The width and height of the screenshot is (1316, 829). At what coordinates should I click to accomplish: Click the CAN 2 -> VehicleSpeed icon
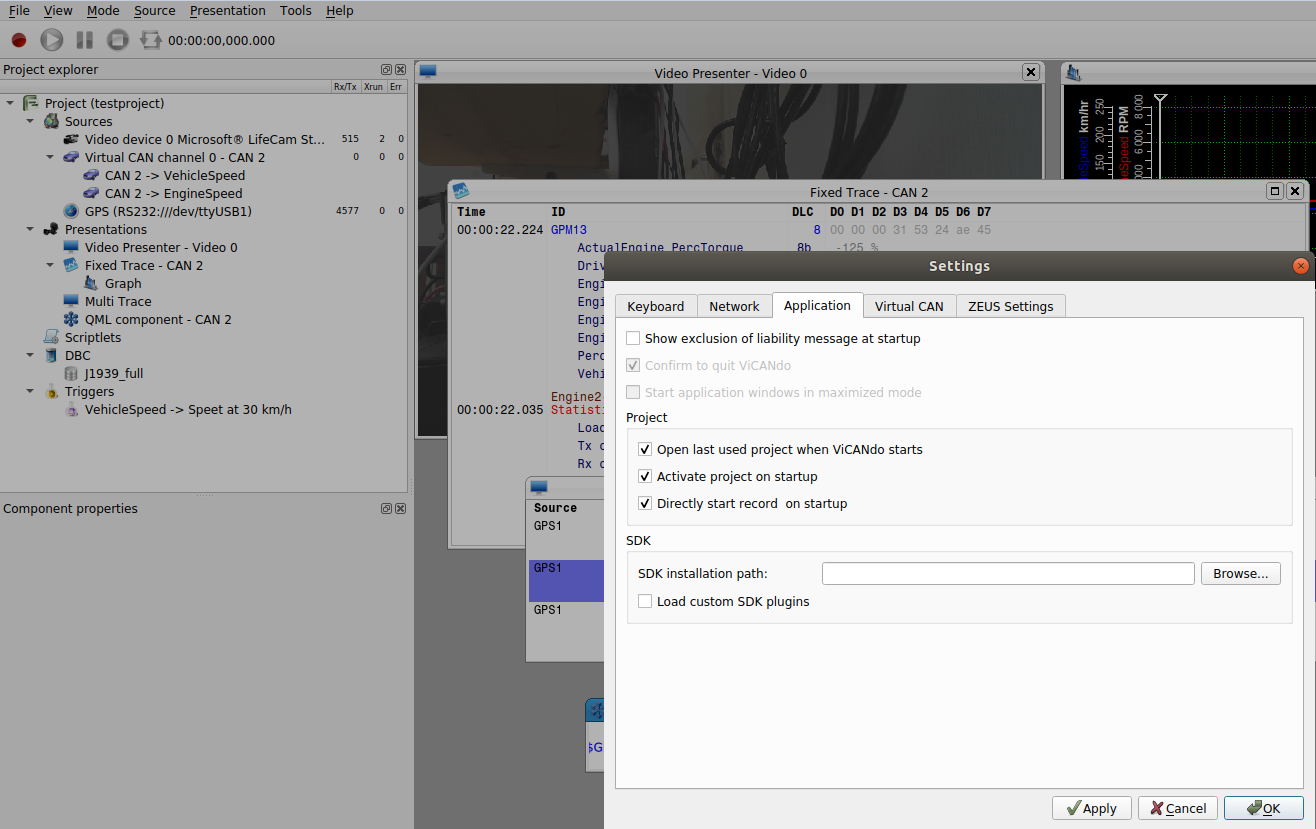(91, 176)
